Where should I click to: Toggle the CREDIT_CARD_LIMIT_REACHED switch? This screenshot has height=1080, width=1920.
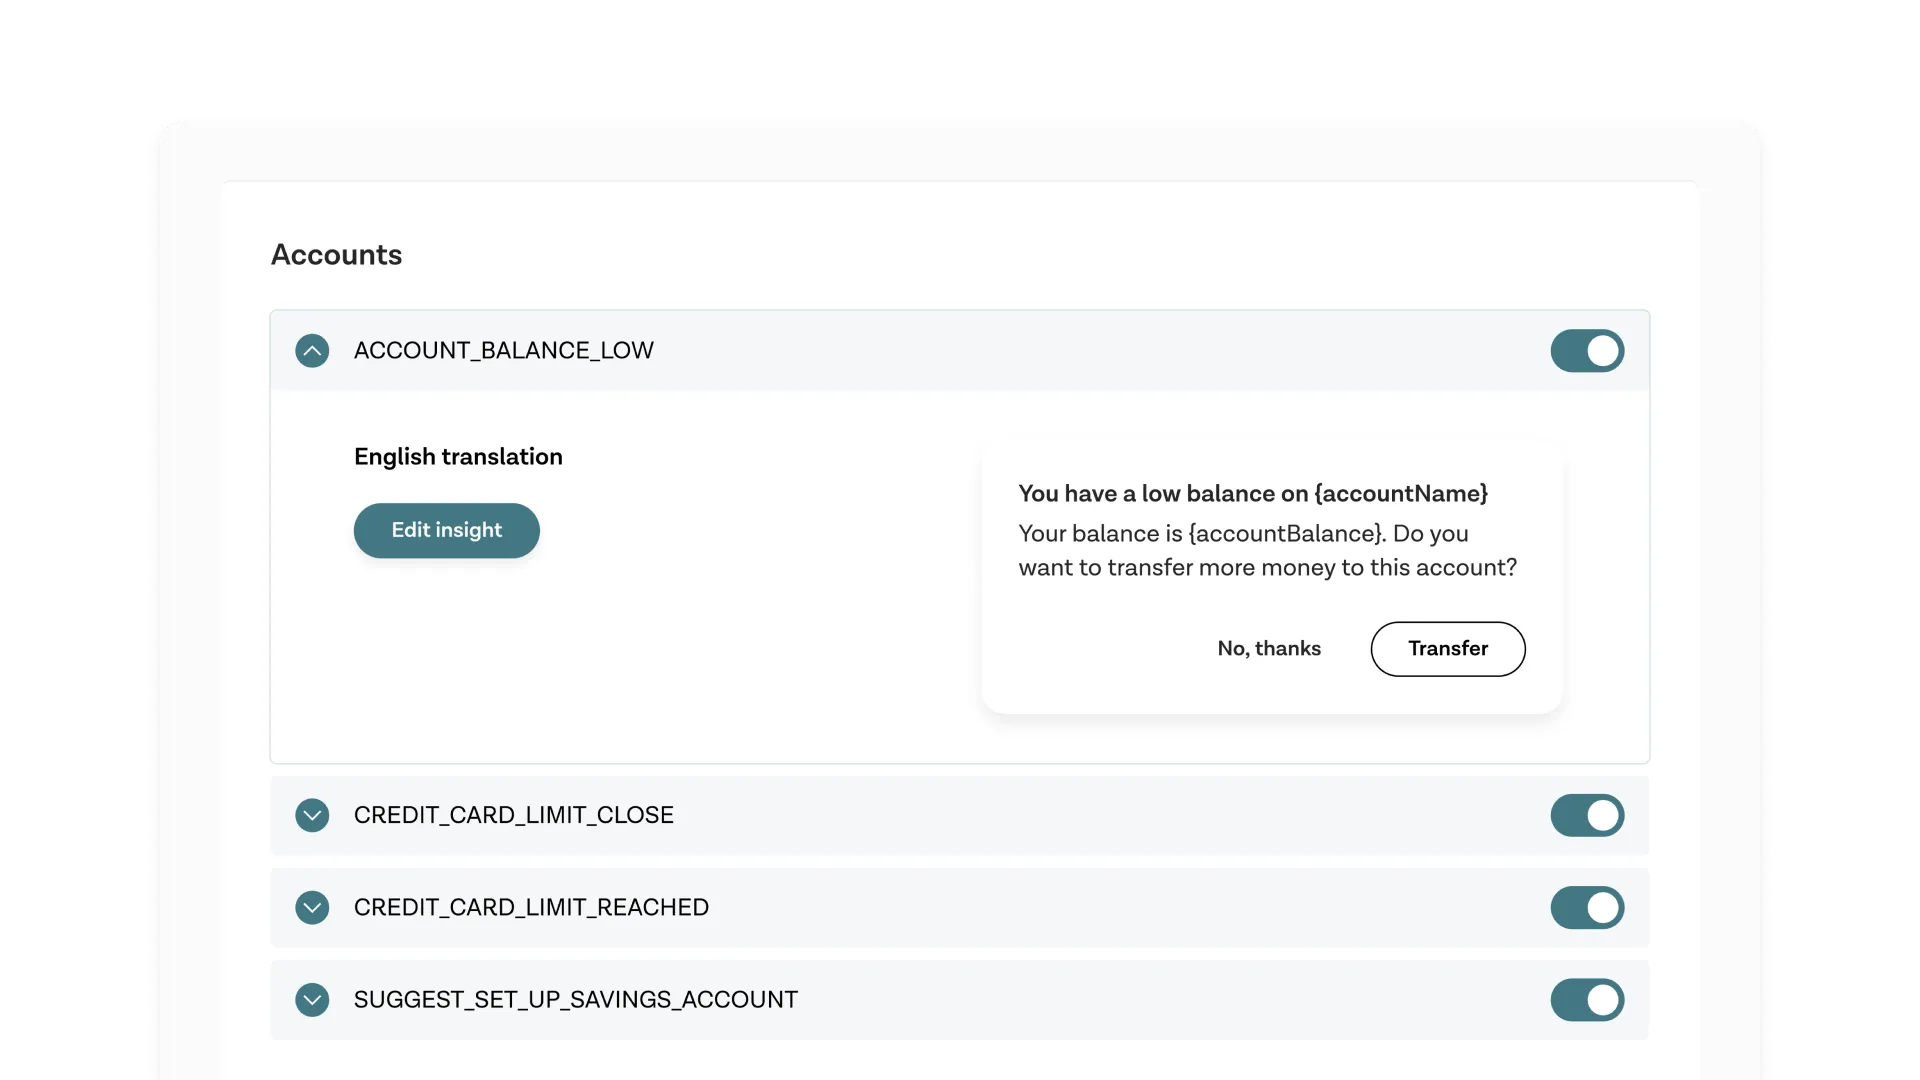point(1587,908)
